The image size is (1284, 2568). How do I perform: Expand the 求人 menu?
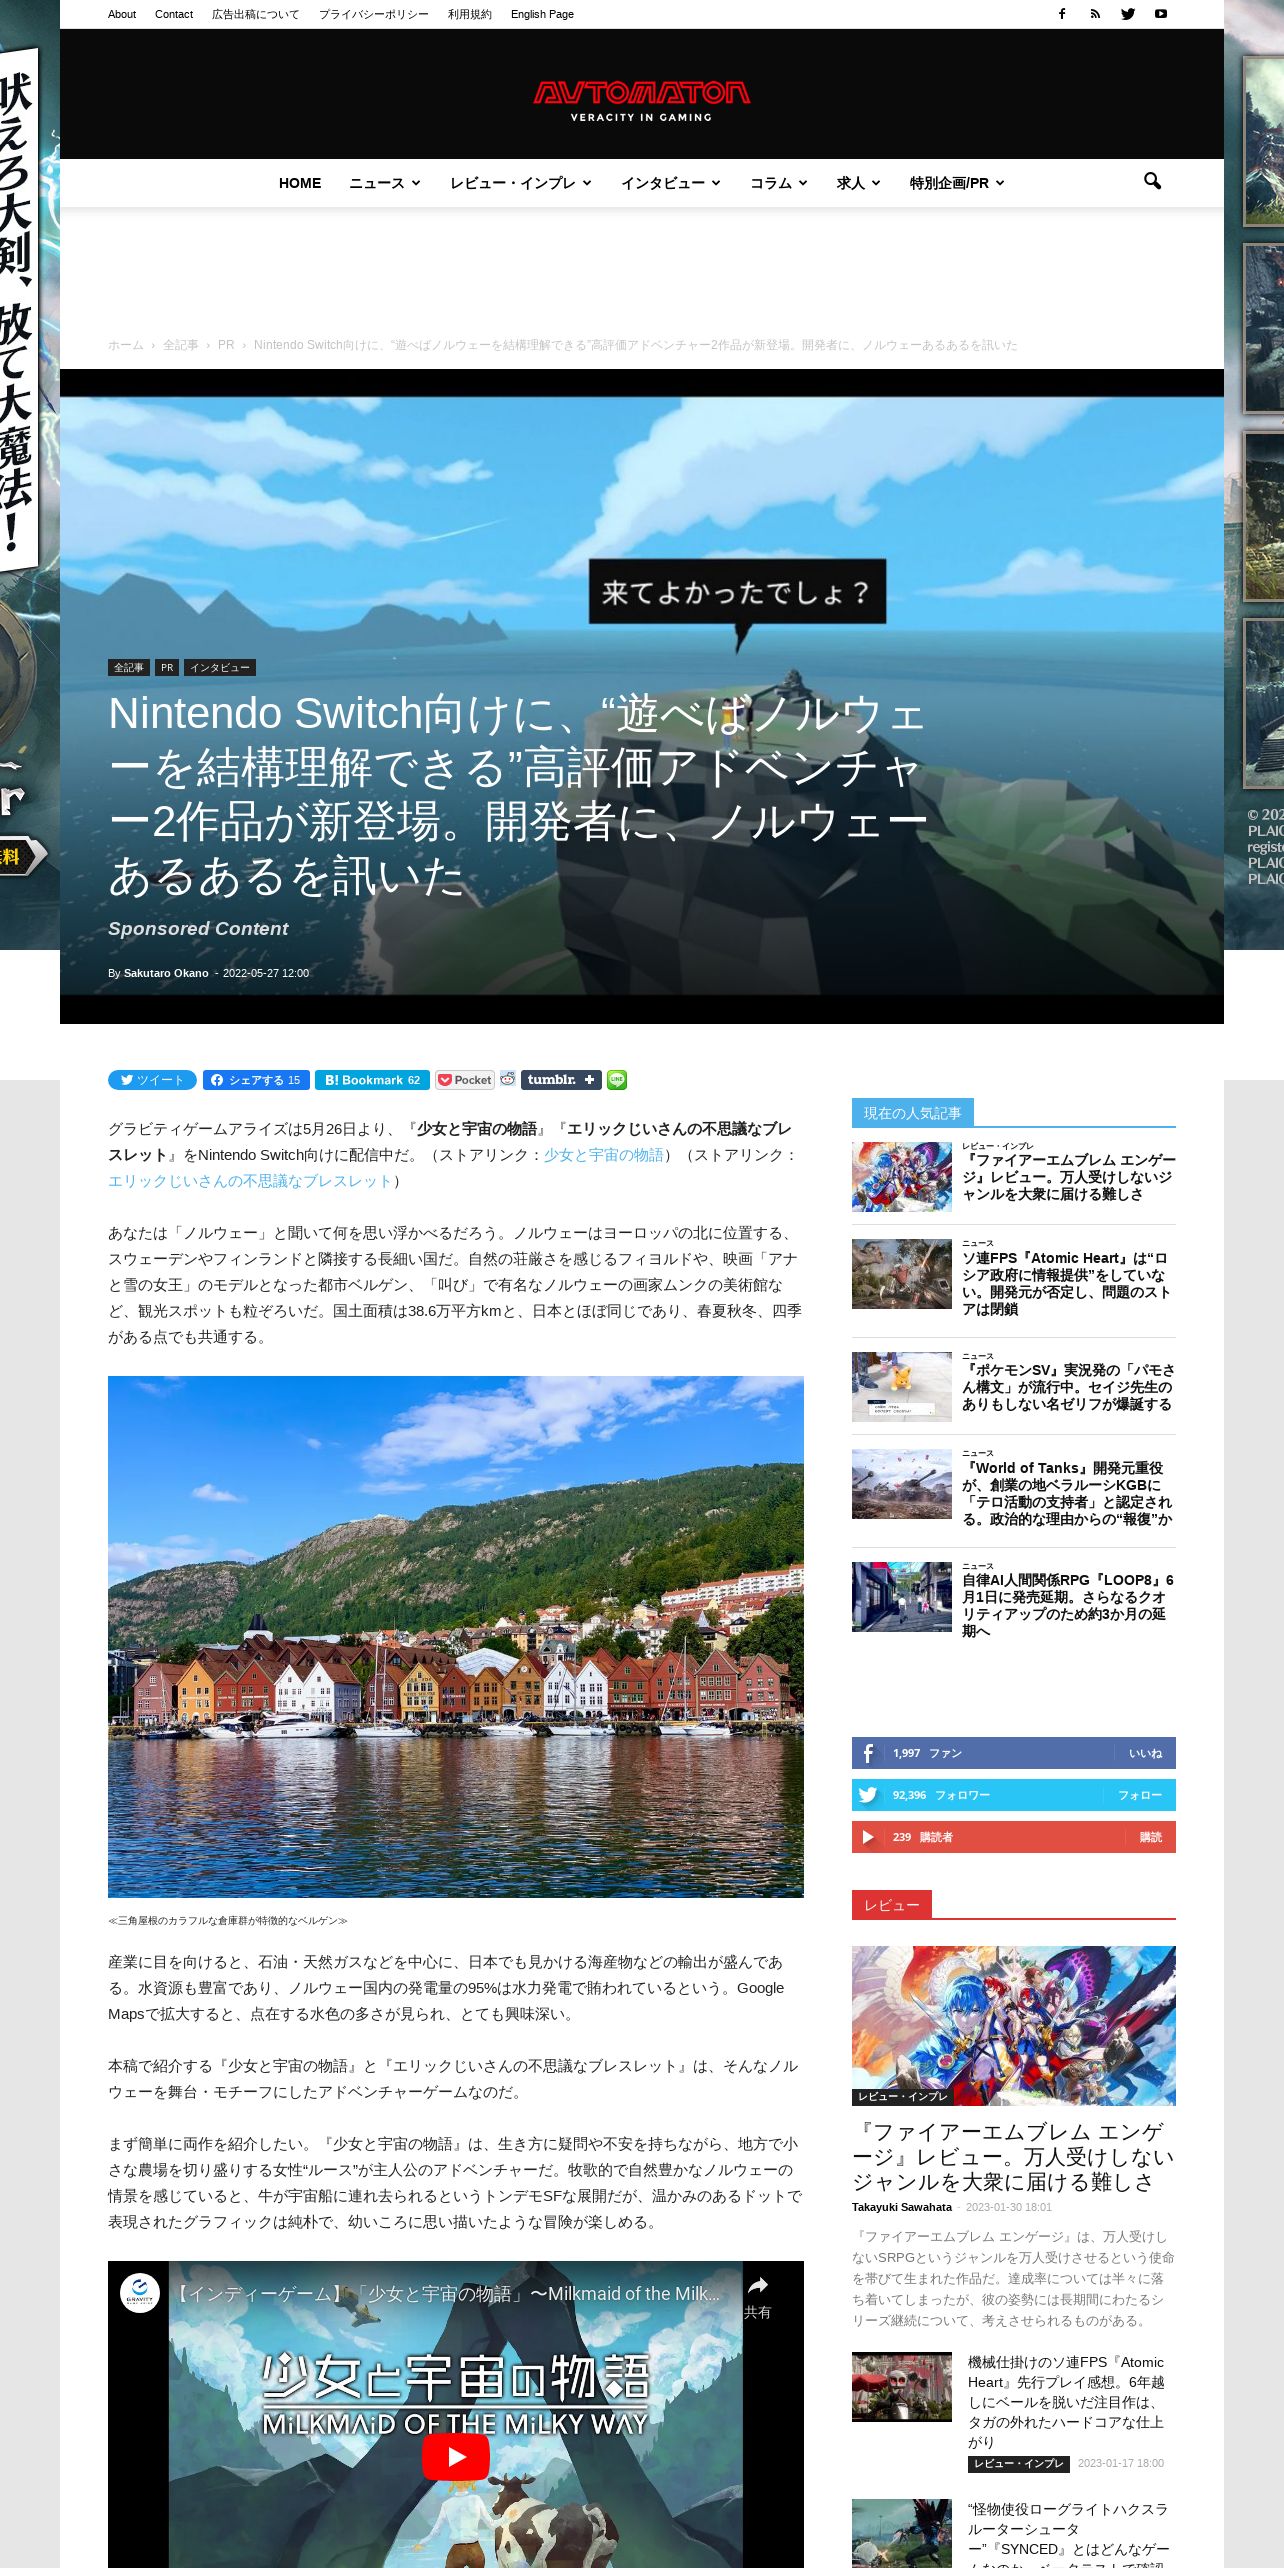coord(858,183)
